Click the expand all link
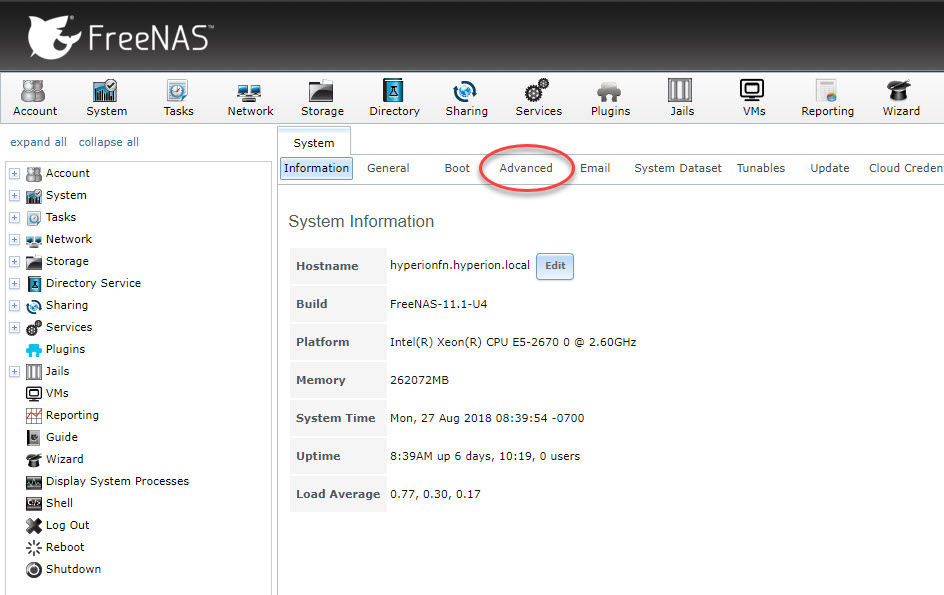Screen dimensions: 944x595 point(39,142)
